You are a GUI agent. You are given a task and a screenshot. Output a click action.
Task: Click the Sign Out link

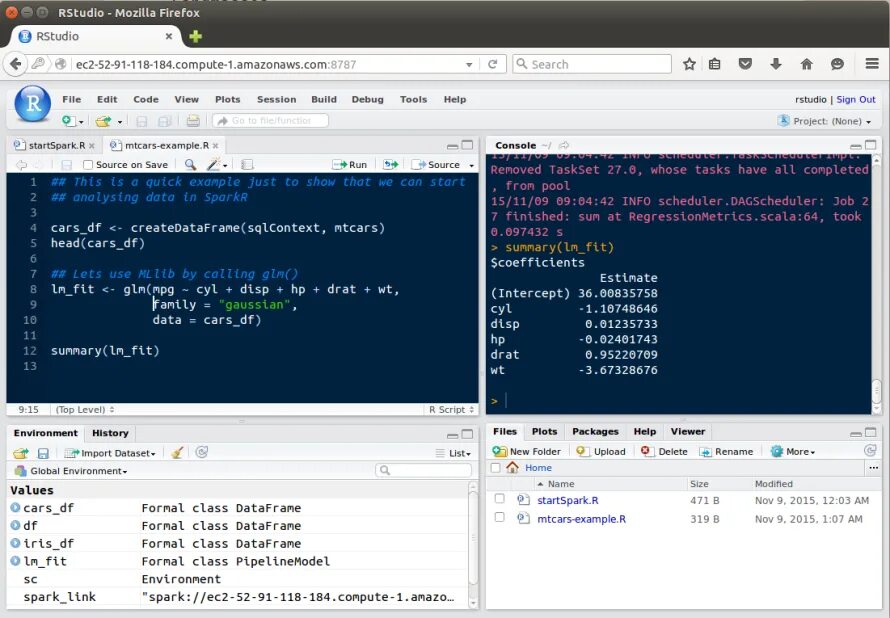tap(855, 99)
